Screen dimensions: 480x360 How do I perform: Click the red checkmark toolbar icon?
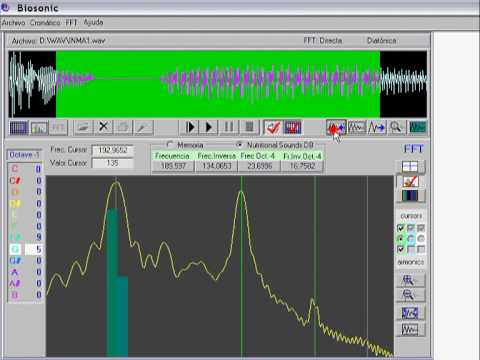coord(272,127)
